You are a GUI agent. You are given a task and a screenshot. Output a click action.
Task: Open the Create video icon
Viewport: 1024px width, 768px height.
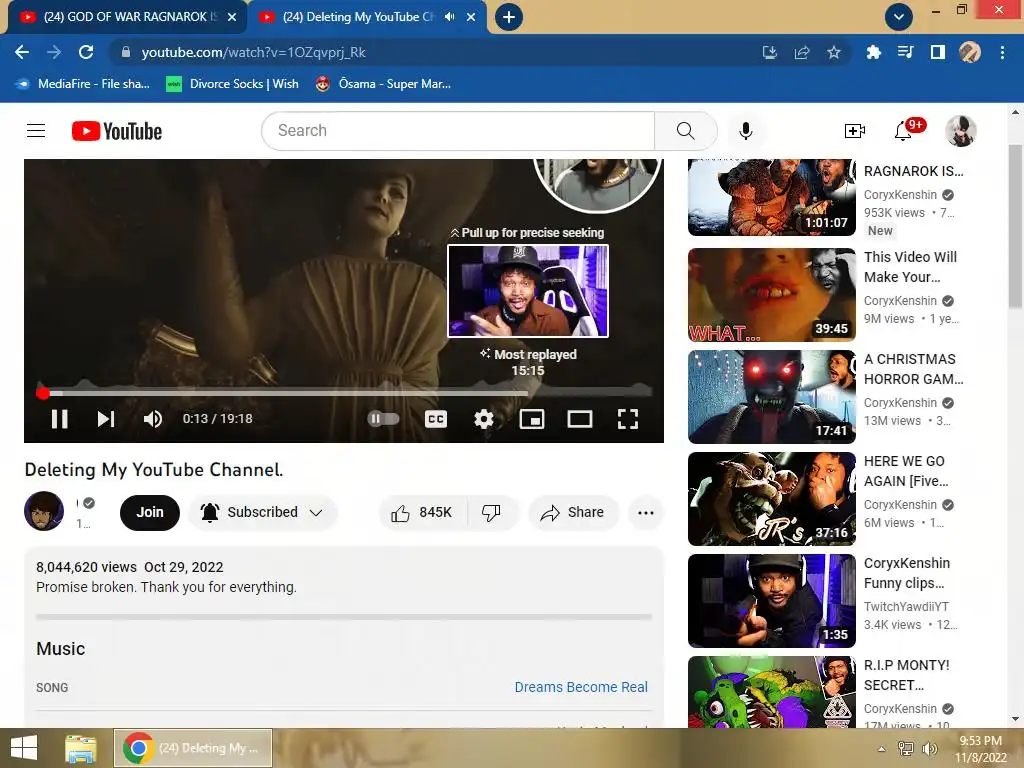pyautogui.click(x=854, y=131)
